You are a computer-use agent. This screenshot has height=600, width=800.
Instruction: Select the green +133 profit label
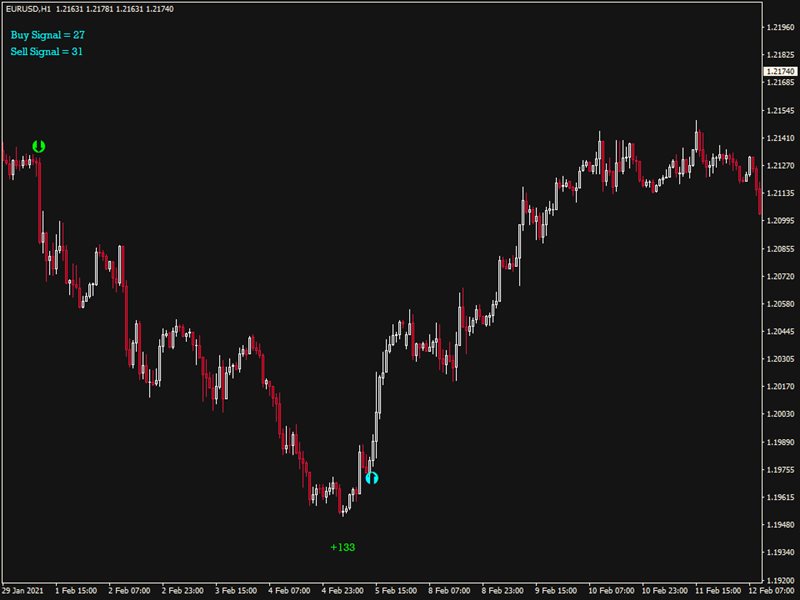tap(343, 547)
